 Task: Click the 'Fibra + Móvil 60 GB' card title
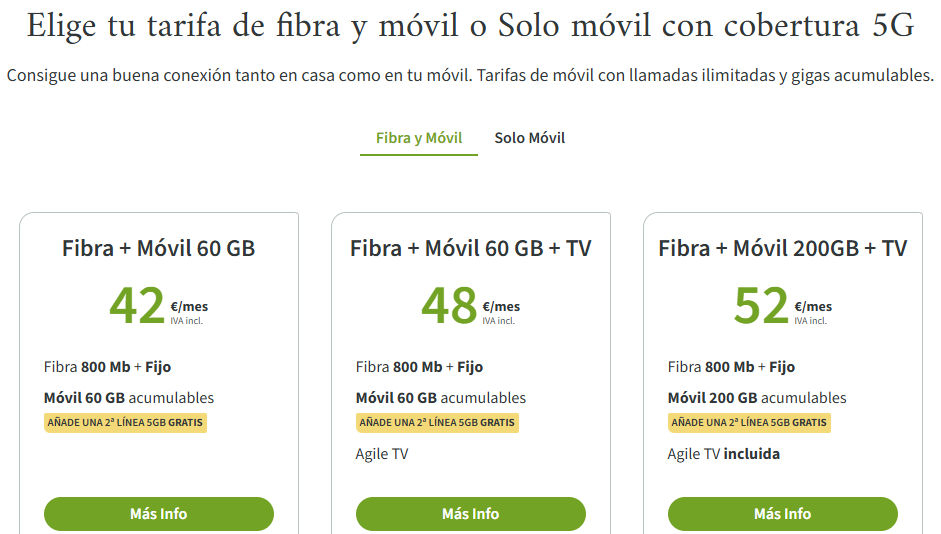[158, 248]
